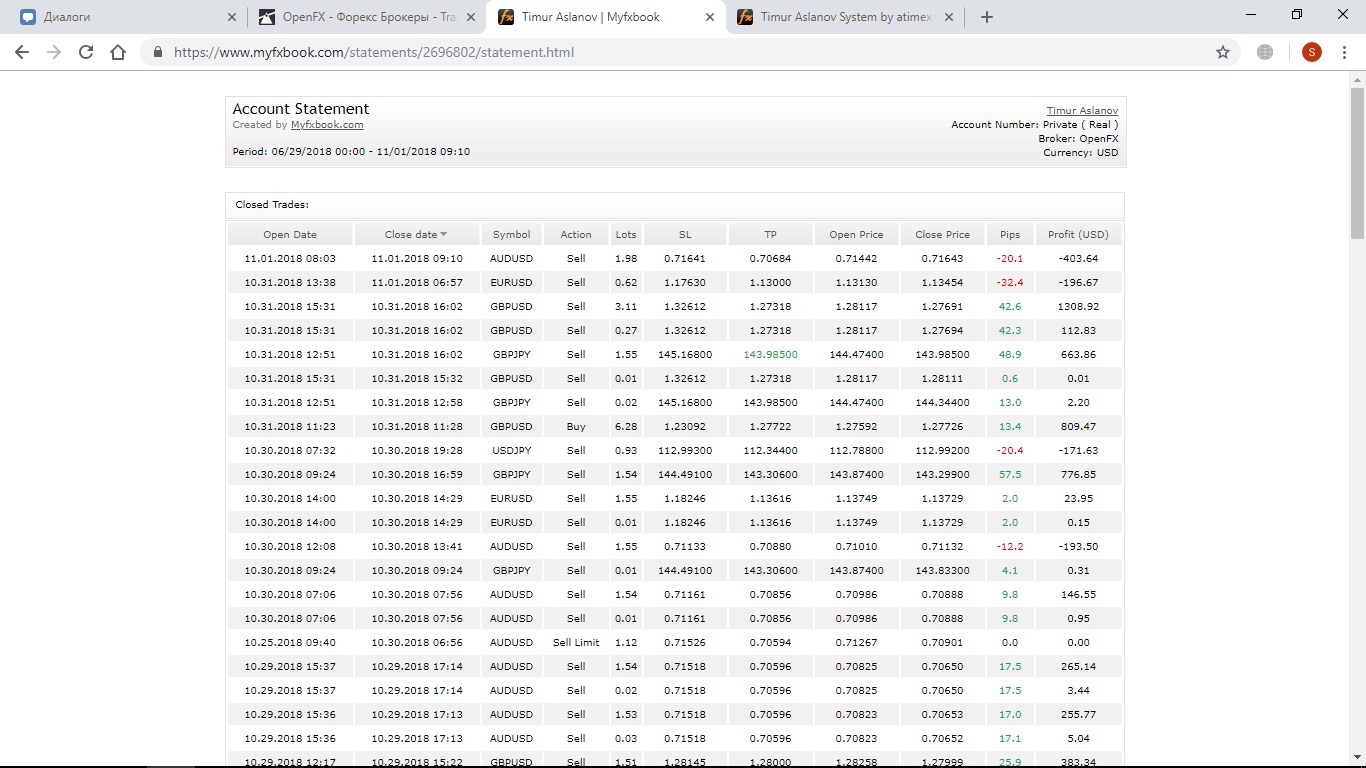
Task: Select the Closed Trades section heading
Action: [x=272, y=205]
